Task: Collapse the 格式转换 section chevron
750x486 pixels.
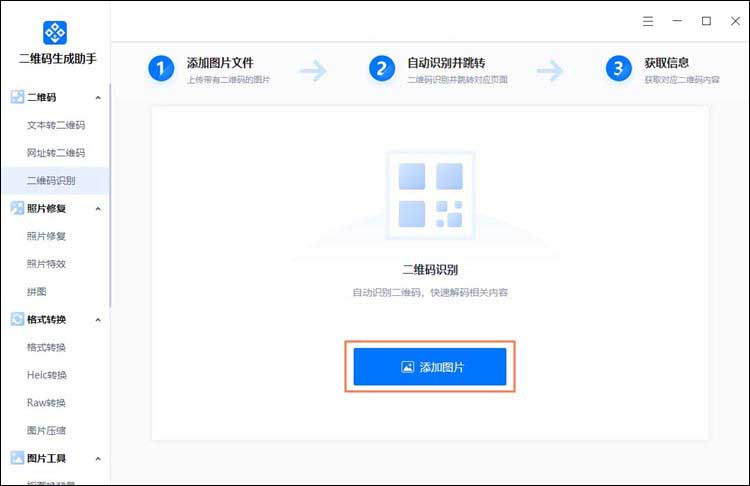Action: click(x=98, y=320)
